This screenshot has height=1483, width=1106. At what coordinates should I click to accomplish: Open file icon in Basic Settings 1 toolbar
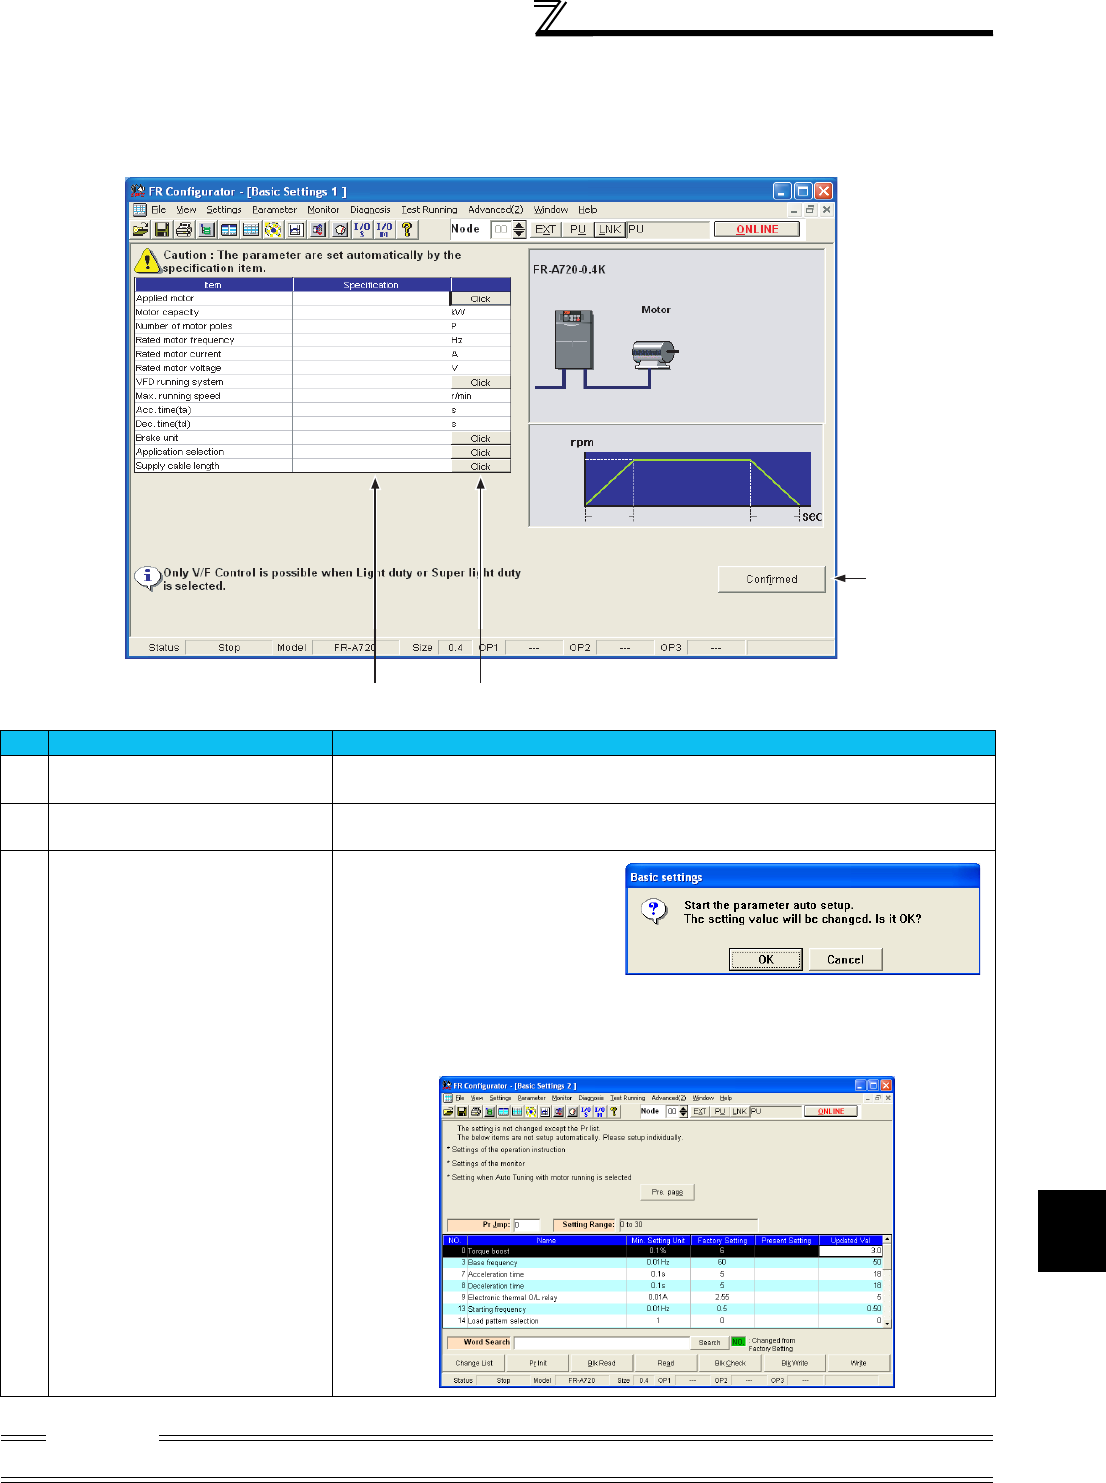(x=141, y=229)
